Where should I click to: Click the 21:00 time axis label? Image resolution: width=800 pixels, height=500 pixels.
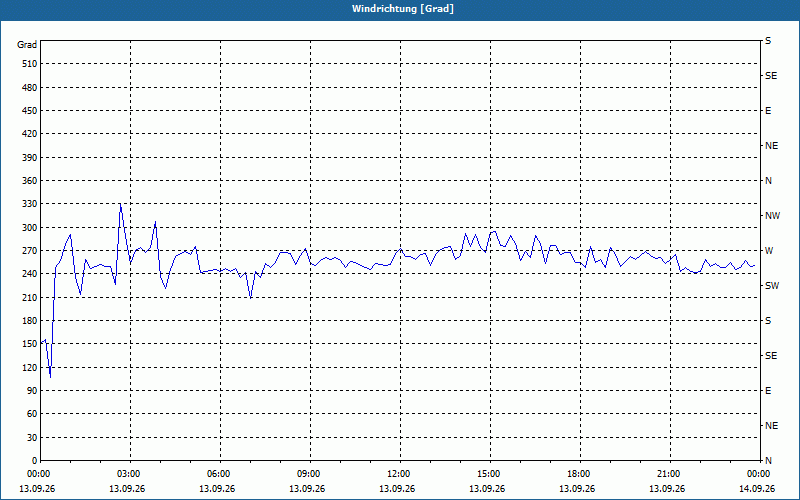[670, 474]
